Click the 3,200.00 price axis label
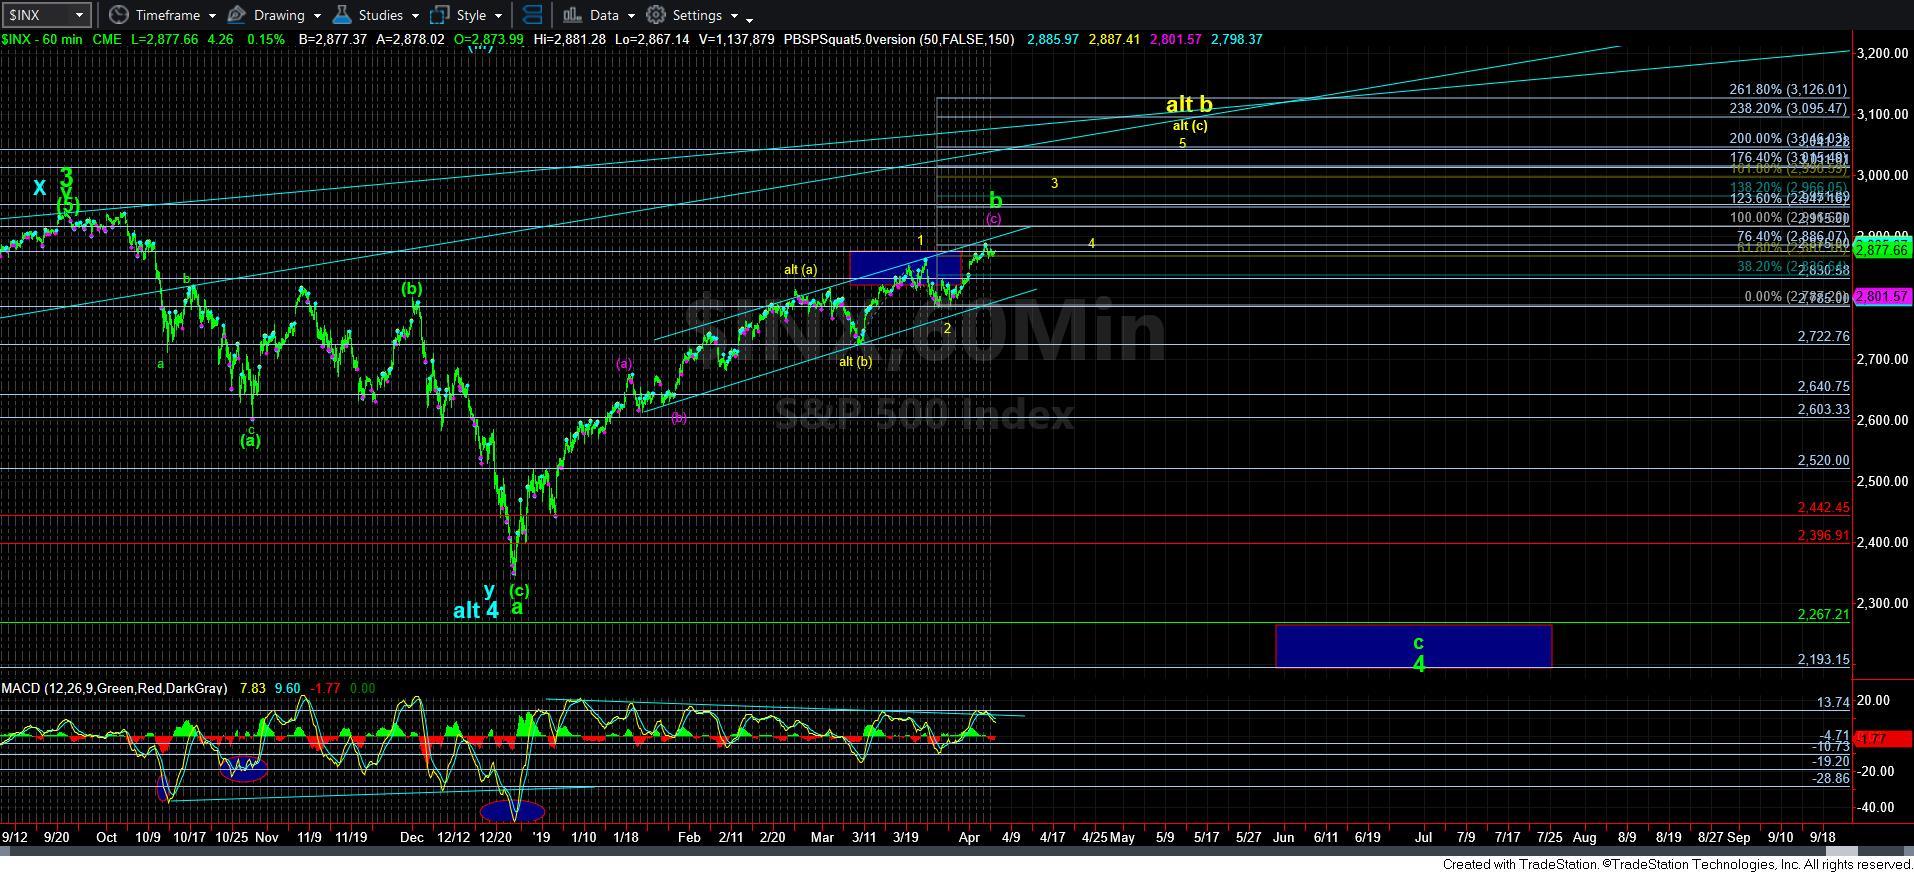This screenshot has width=1914, height=872. point(1884,53)
